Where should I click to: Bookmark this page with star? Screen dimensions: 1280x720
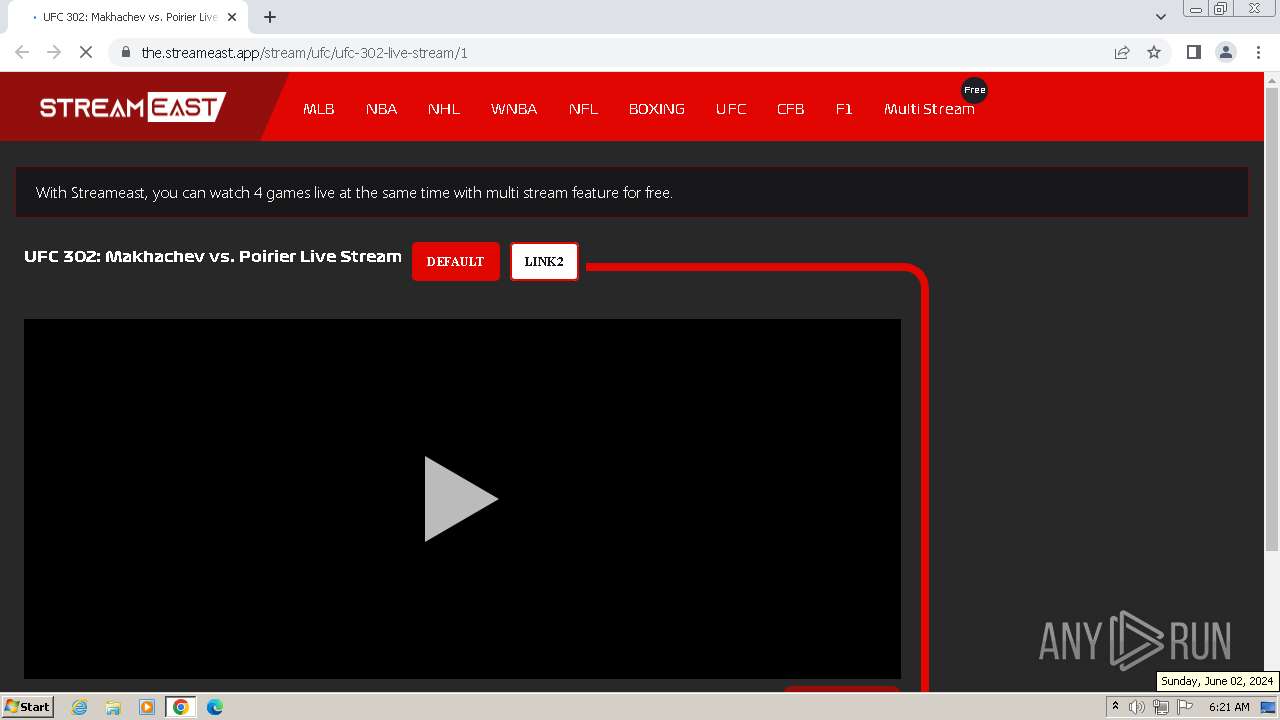[x=1154, y=52]
